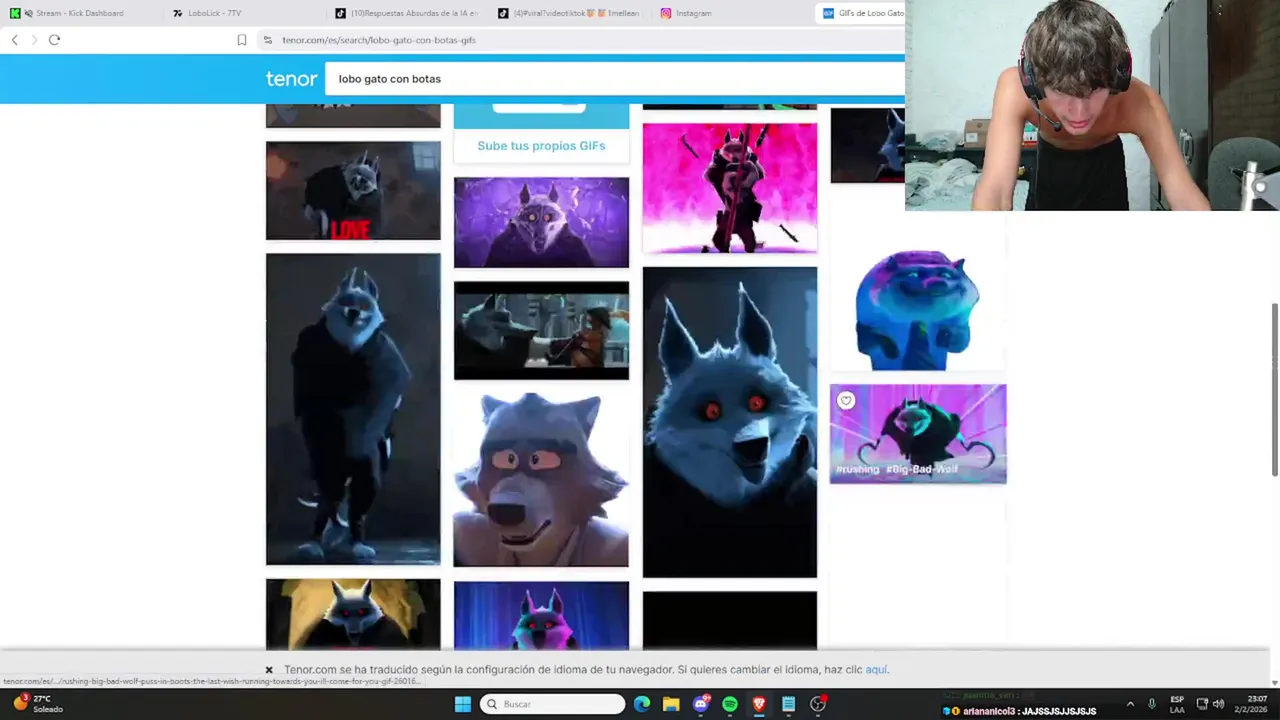Reload the Tenor page
Screen dimensions: 1280x720
[54, 40]
